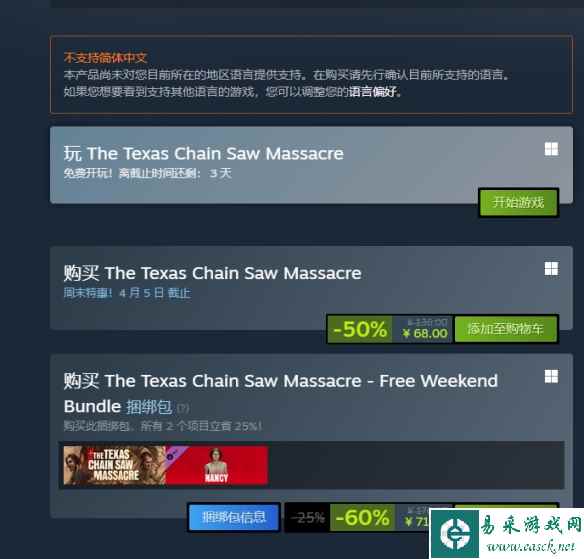Click the ¥ 68.00 discounted price

(x=425, y=333)
